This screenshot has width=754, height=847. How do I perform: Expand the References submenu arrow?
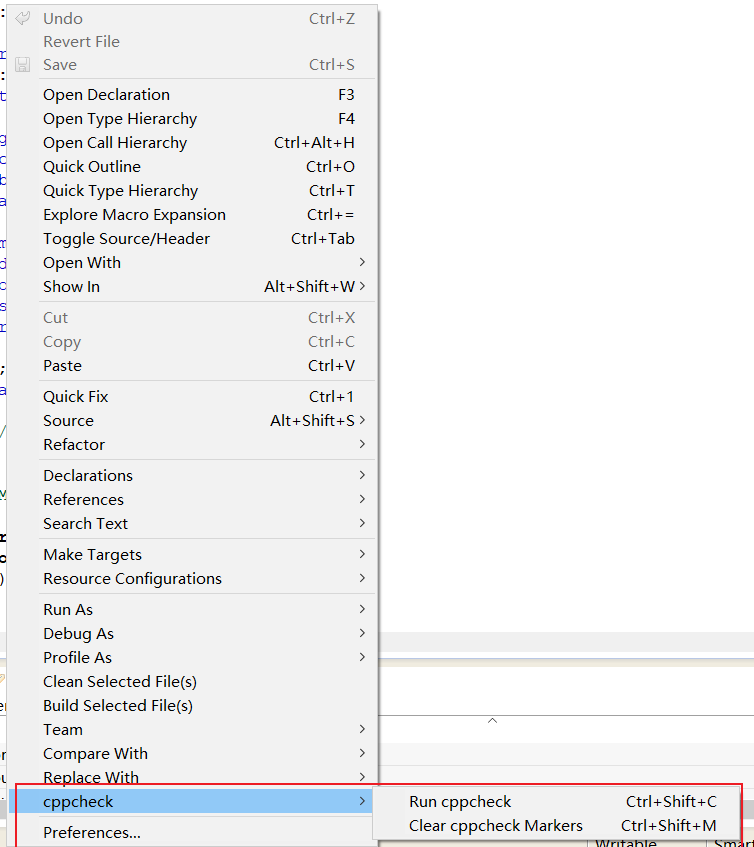click(x=362, y=499)
